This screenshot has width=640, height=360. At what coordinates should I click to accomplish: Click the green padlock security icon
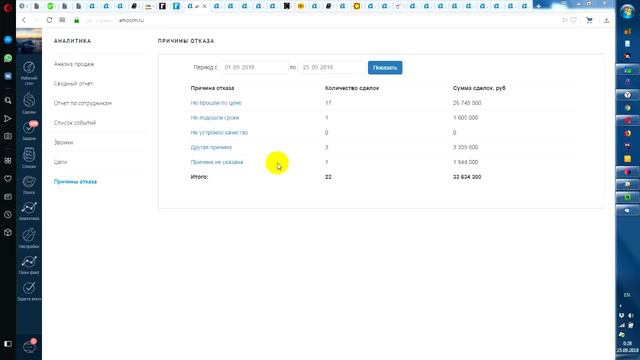[x=76, y=20]
